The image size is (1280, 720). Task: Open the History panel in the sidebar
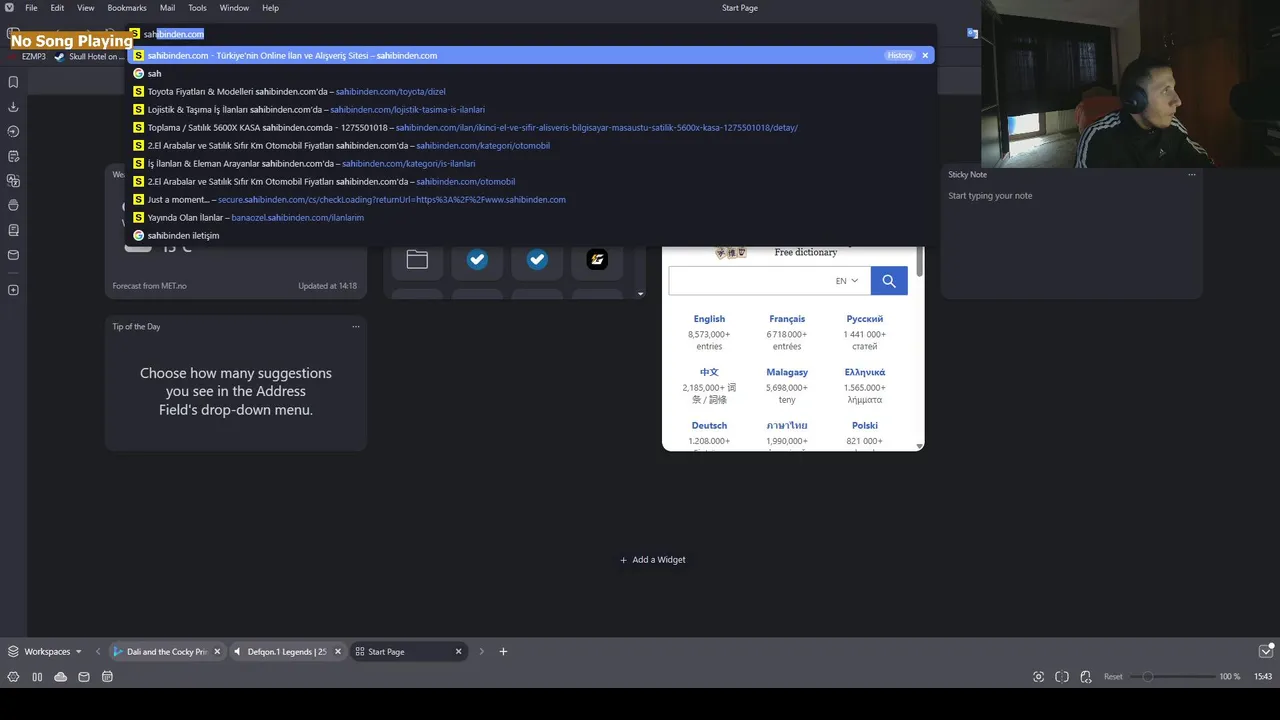click(13, 131)
